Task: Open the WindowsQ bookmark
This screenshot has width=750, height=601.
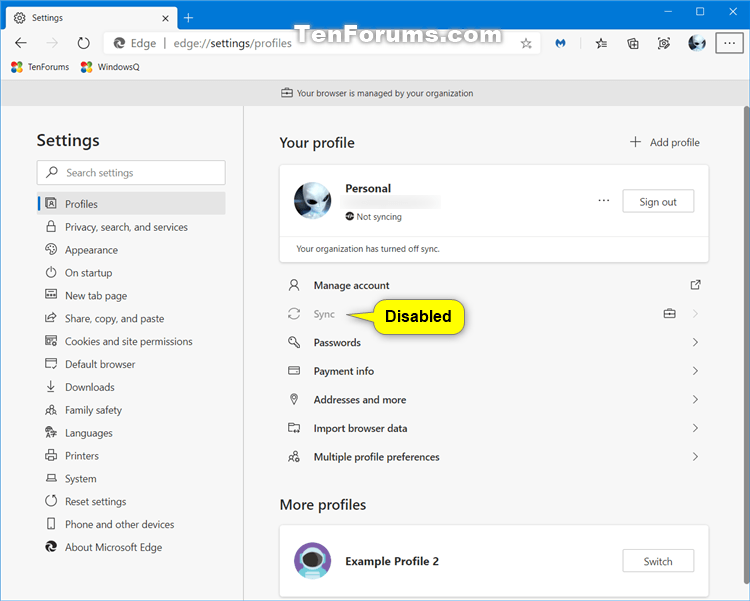Action: click(110, 67)
